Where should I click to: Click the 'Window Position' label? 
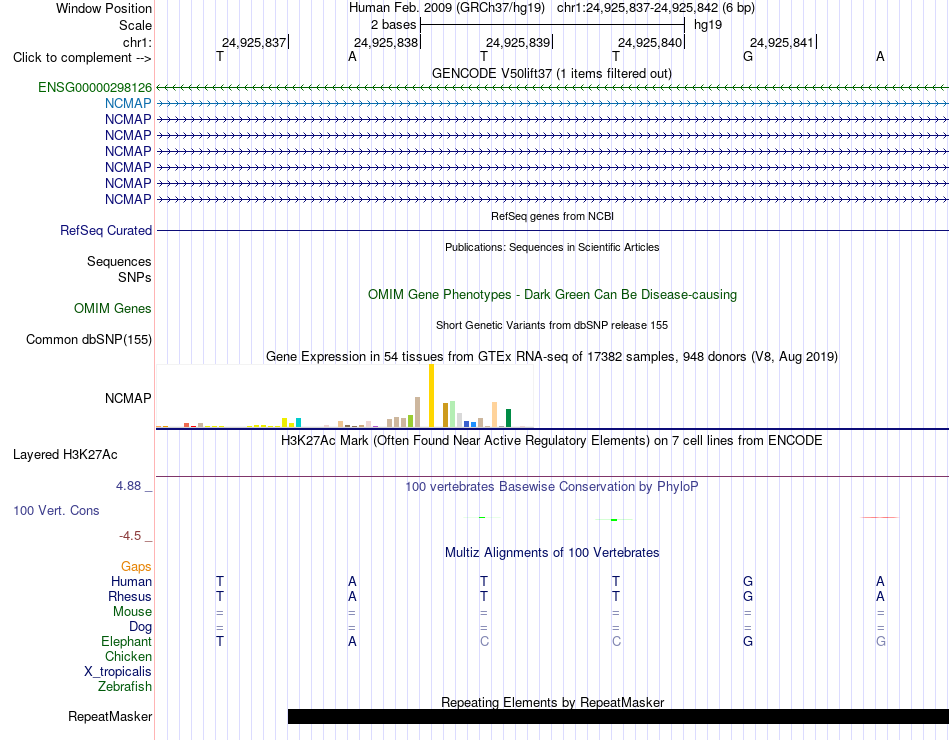coord(104,8)
